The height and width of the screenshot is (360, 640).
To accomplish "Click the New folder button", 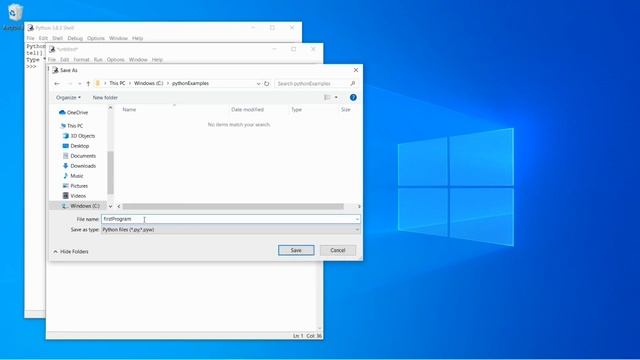I will (105, 98).
